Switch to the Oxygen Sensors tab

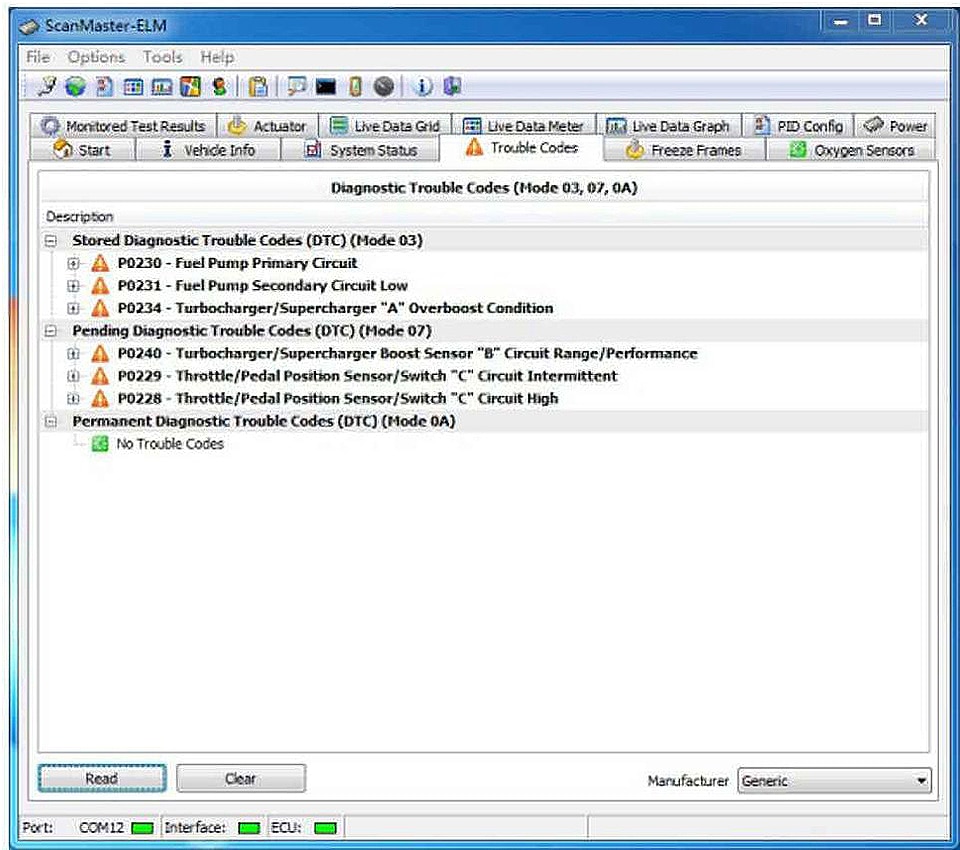[851, 150]
